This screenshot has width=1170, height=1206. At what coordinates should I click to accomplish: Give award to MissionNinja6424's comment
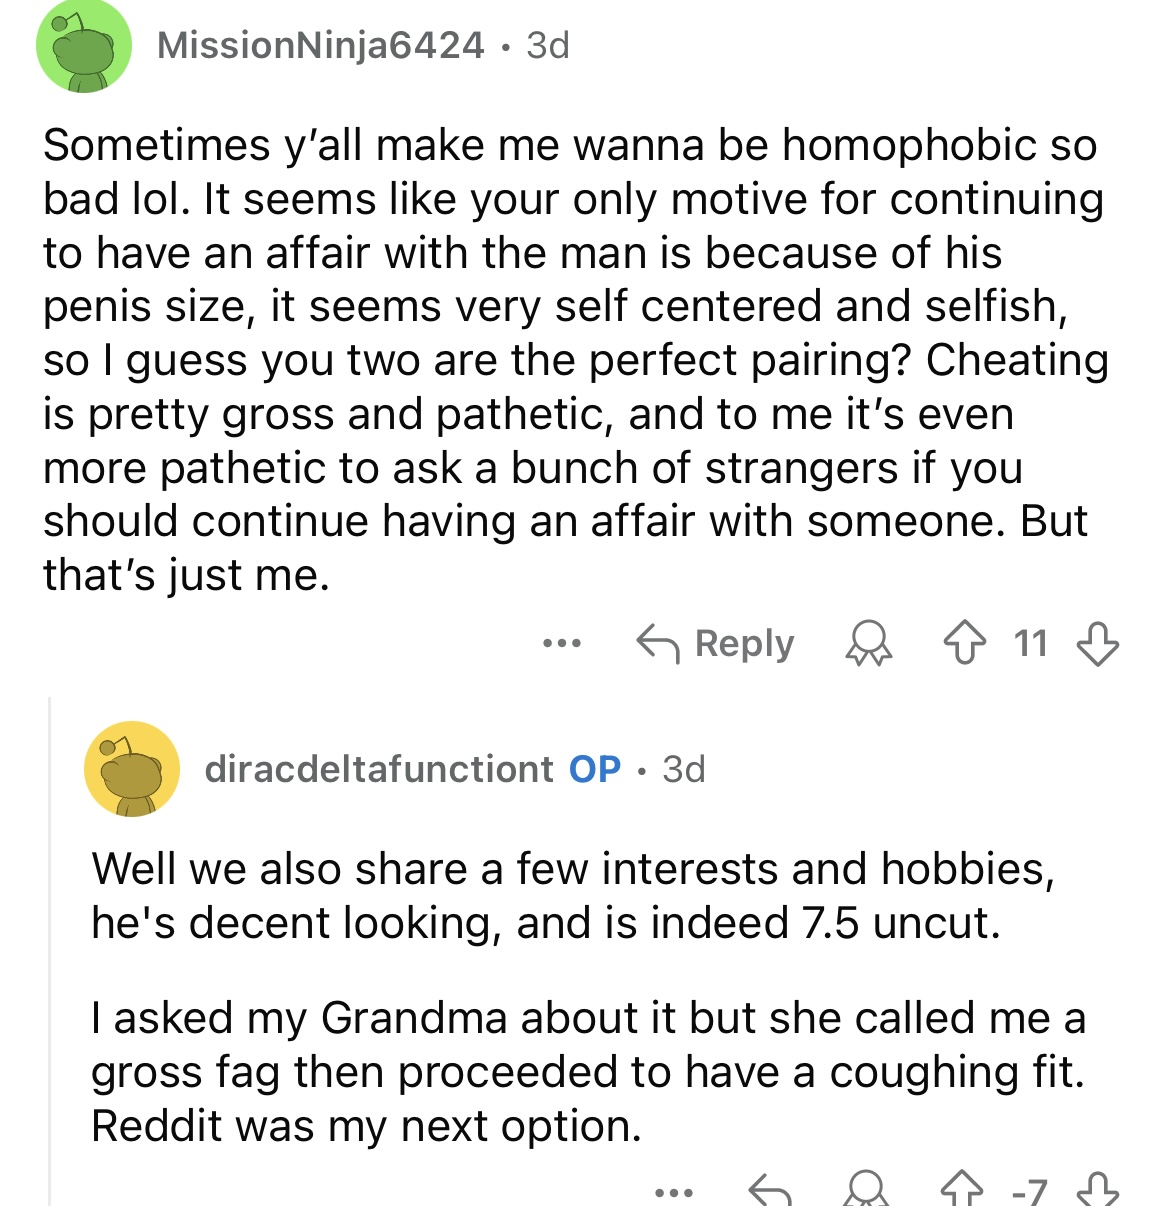(x=869, y=644)
